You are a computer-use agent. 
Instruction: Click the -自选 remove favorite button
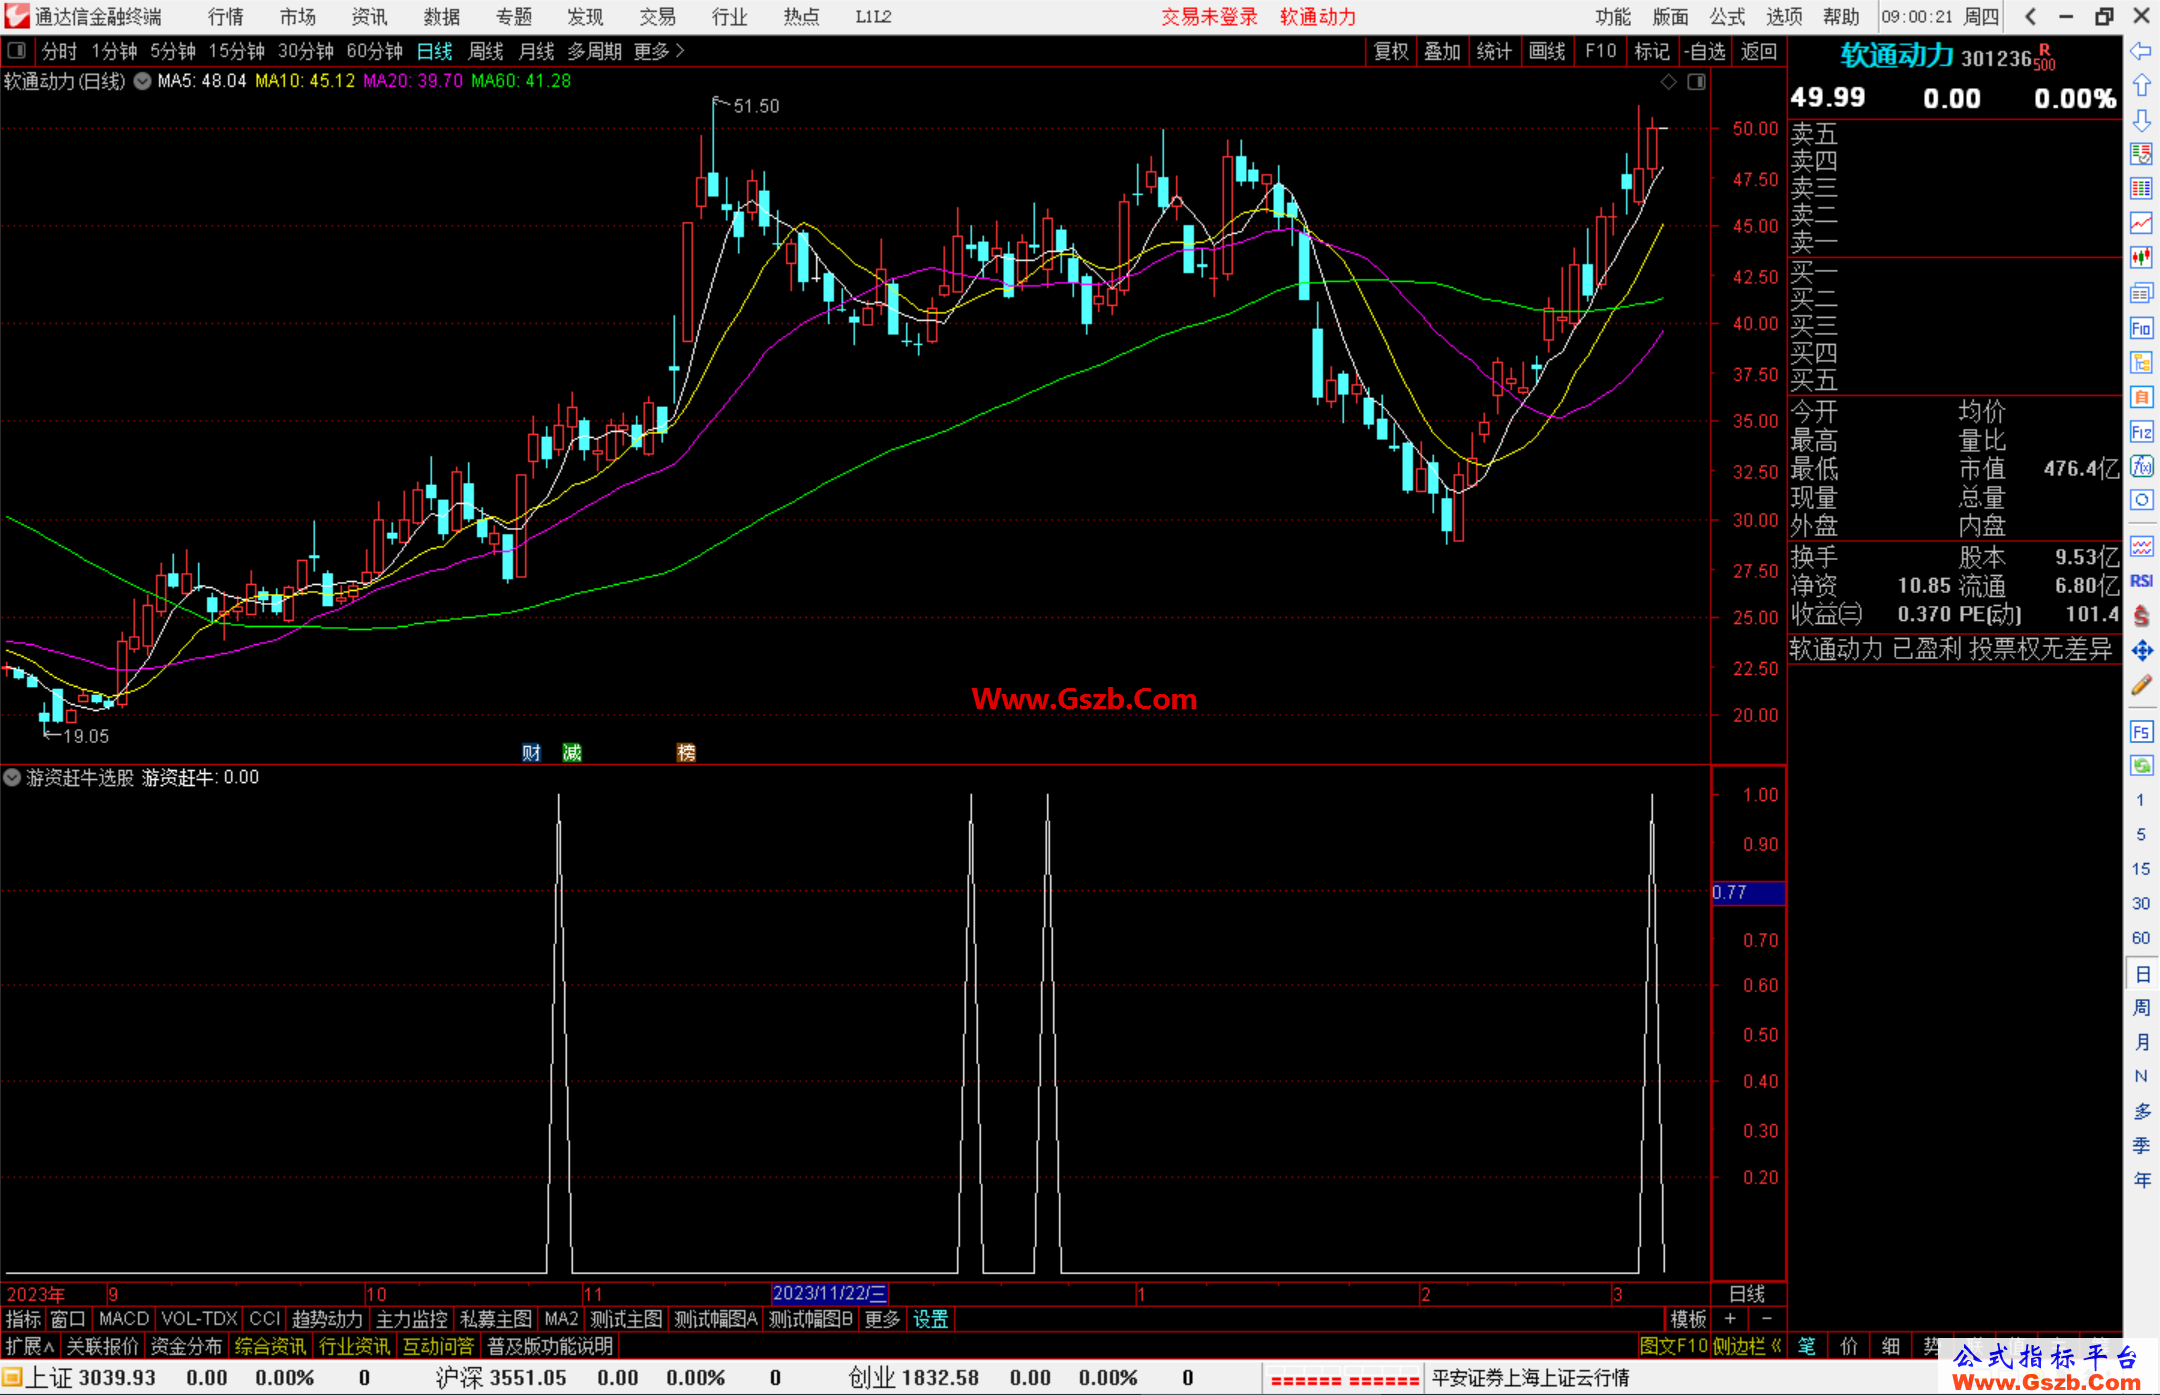1705,51
